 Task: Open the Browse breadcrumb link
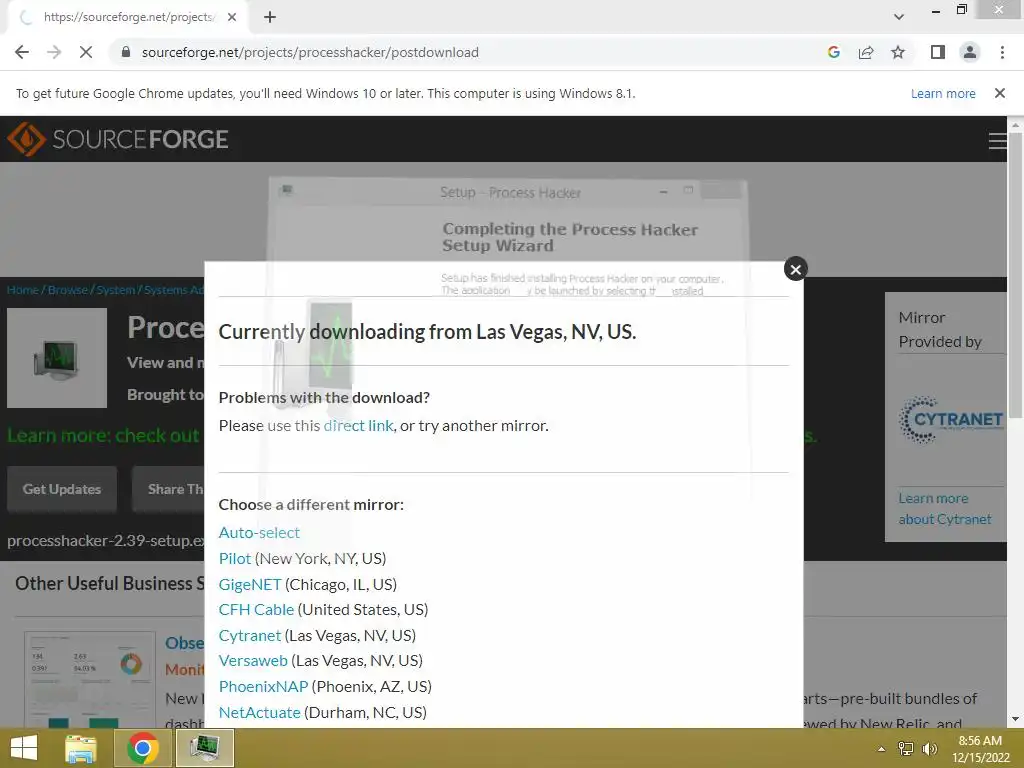click(67, 290)
